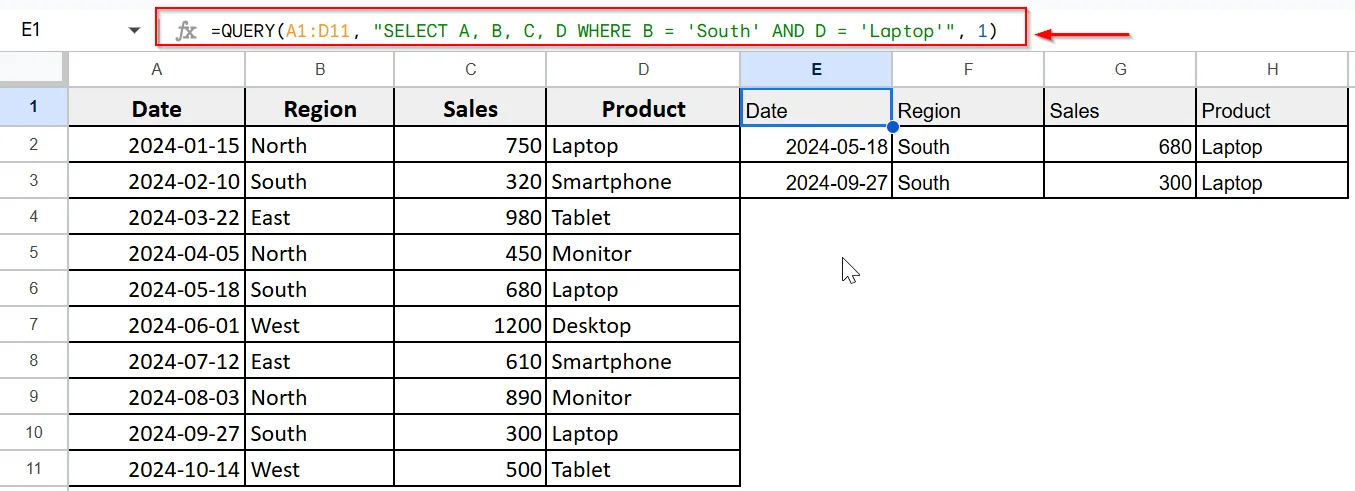
Task: Select column H header
Action: (1272, 69)
